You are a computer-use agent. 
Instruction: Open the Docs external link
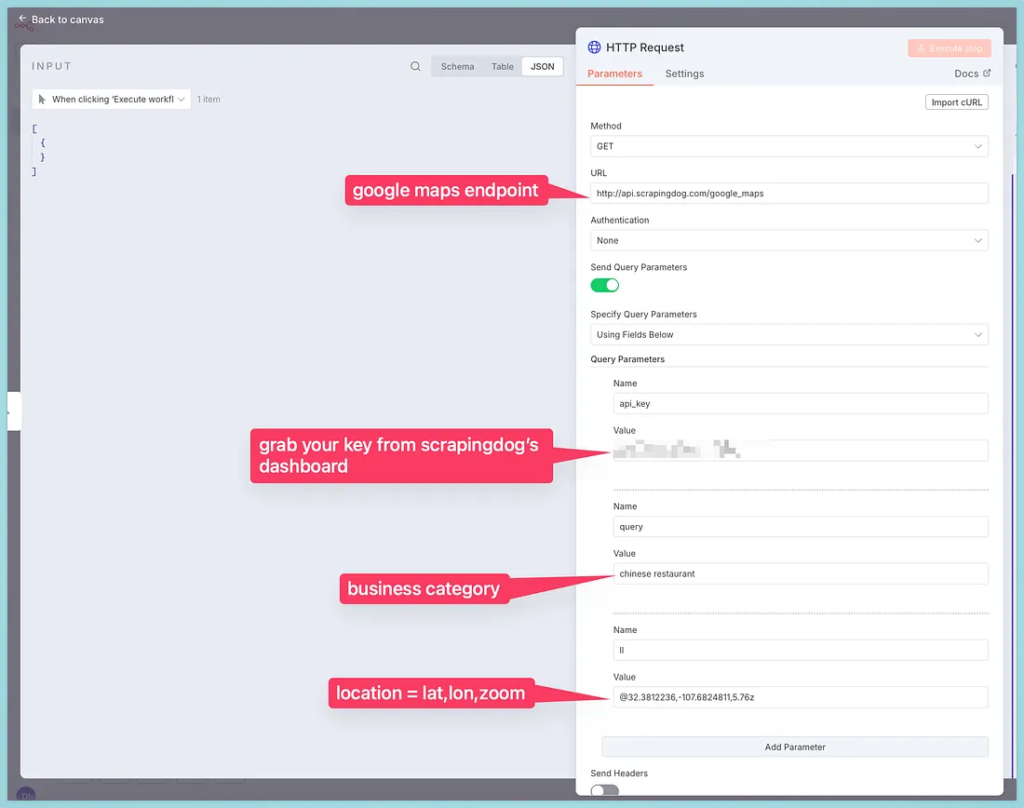[972, 73]
